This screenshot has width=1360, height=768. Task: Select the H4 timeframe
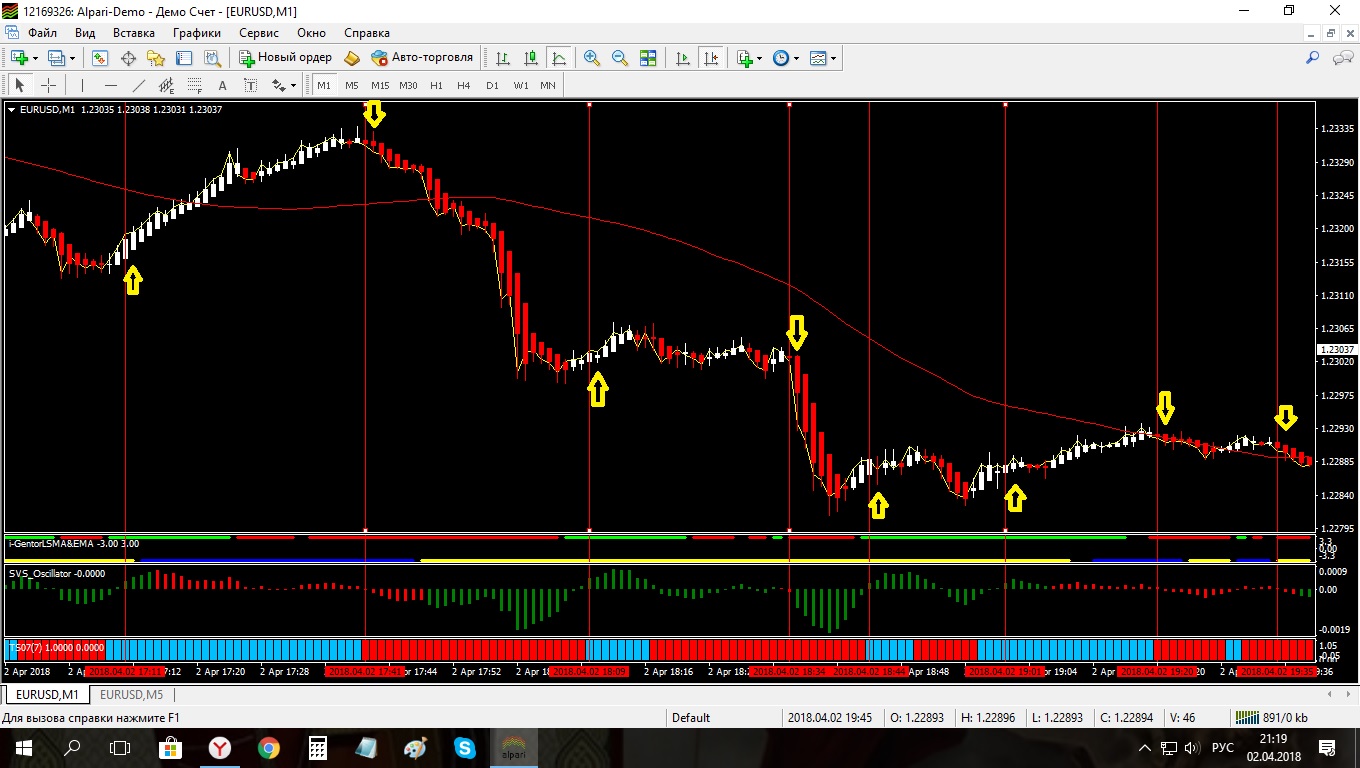click(x=464, y=85)
